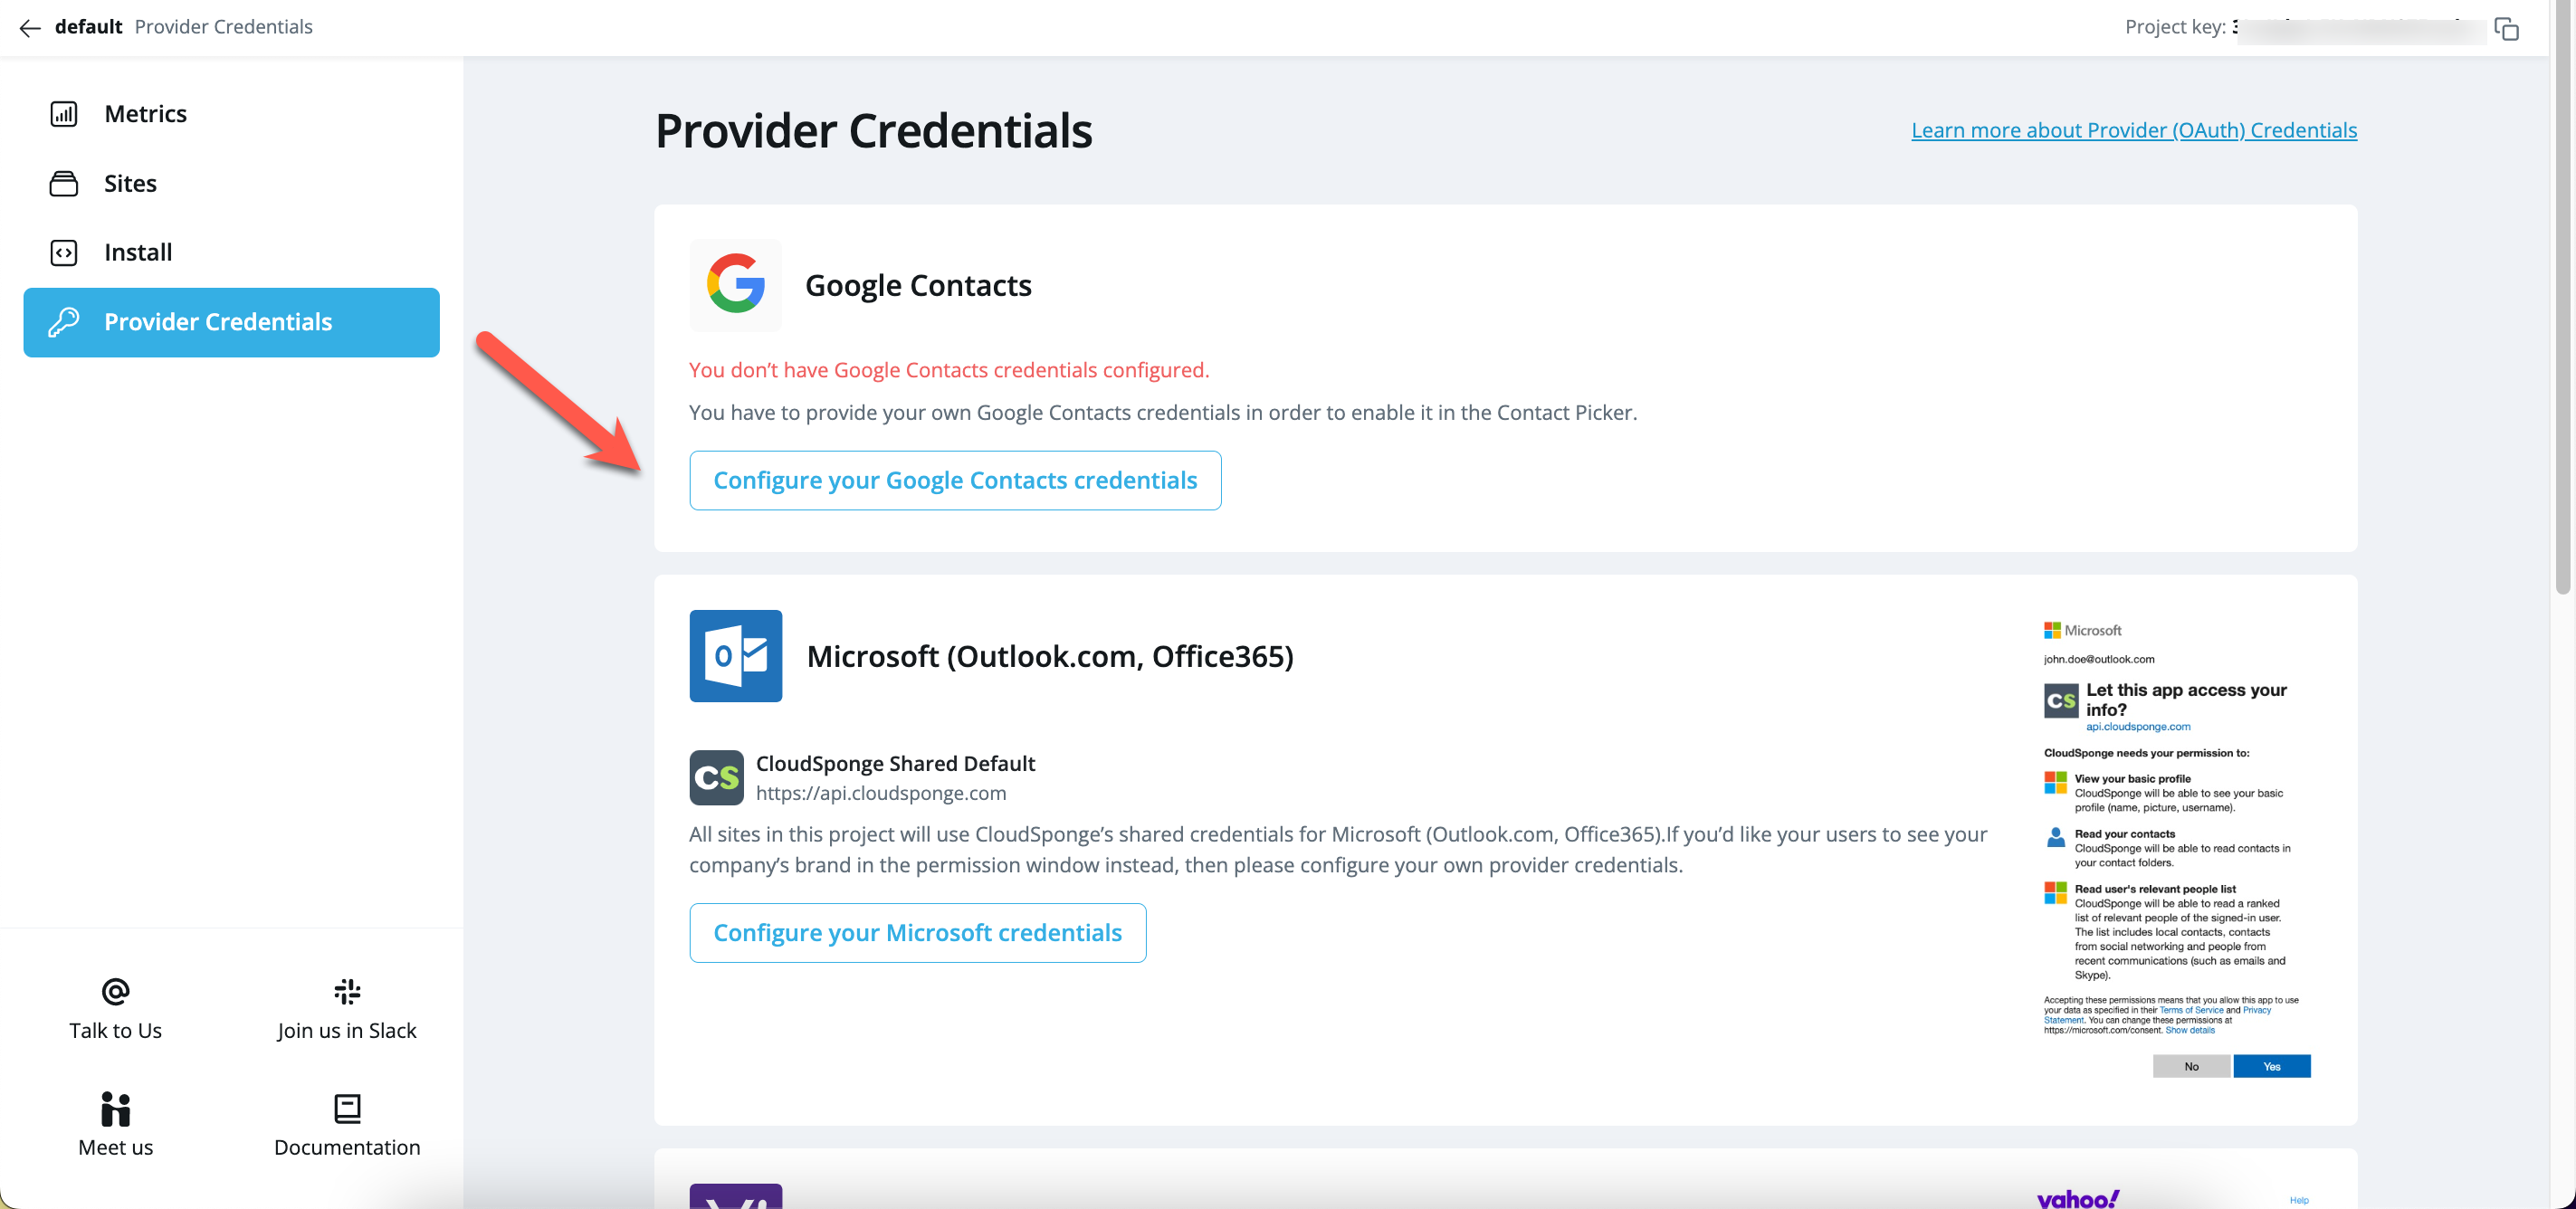
Task: Click the Yes button in Microsoft preview
Action: [x=2272, y=1066]
